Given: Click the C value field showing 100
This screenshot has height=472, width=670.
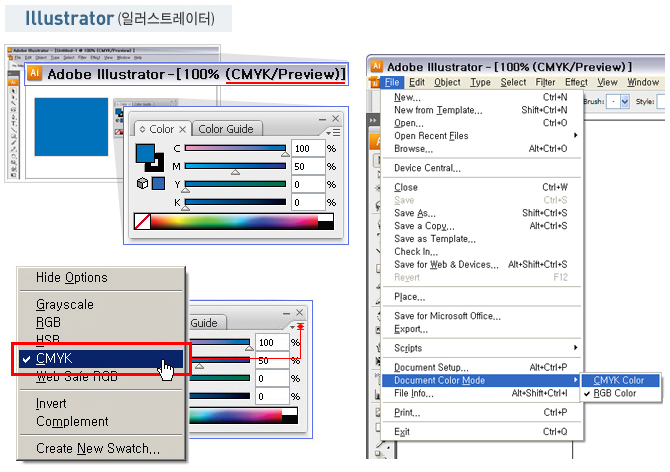Looking at the screenshot, I should pos(308,148).
